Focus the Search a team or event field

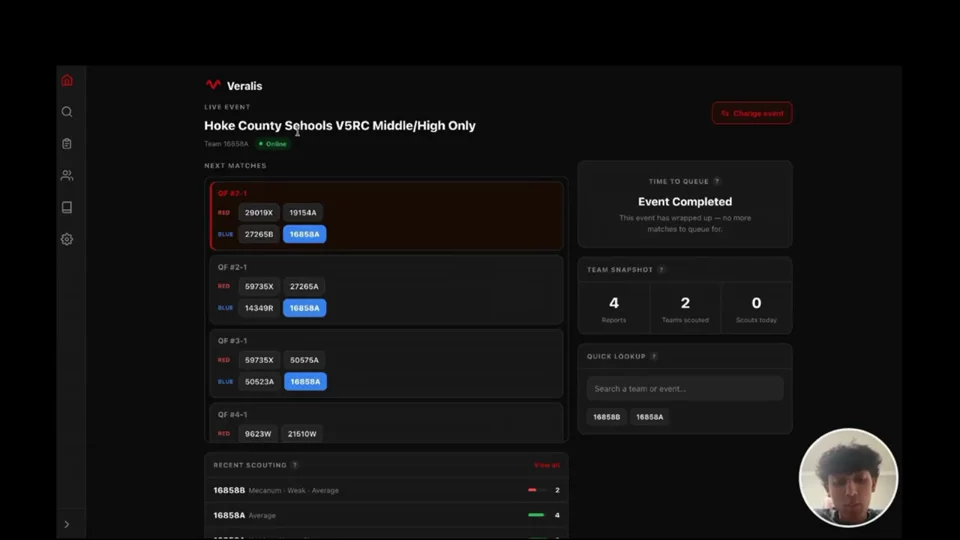(x=684, y=389)
